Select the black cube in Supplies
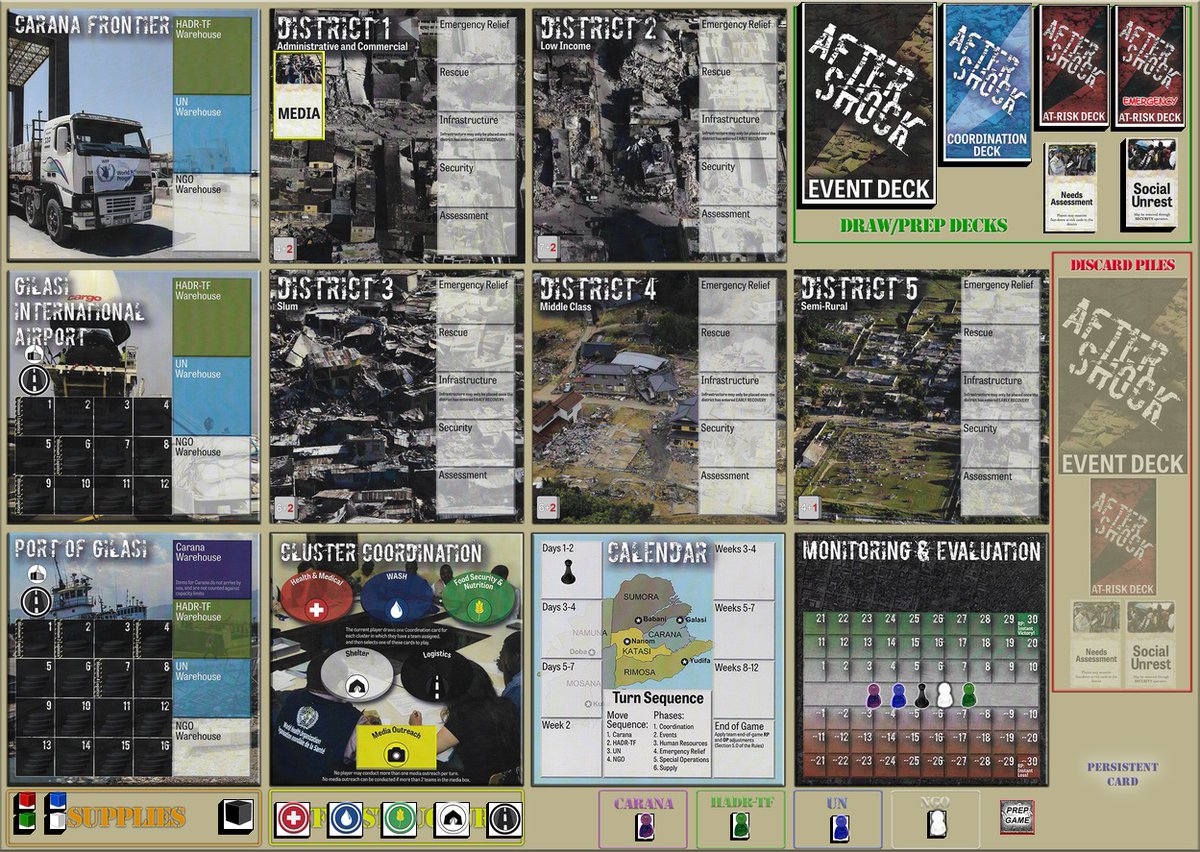This screenshot has width=1200, height=852. pos(236,818)
